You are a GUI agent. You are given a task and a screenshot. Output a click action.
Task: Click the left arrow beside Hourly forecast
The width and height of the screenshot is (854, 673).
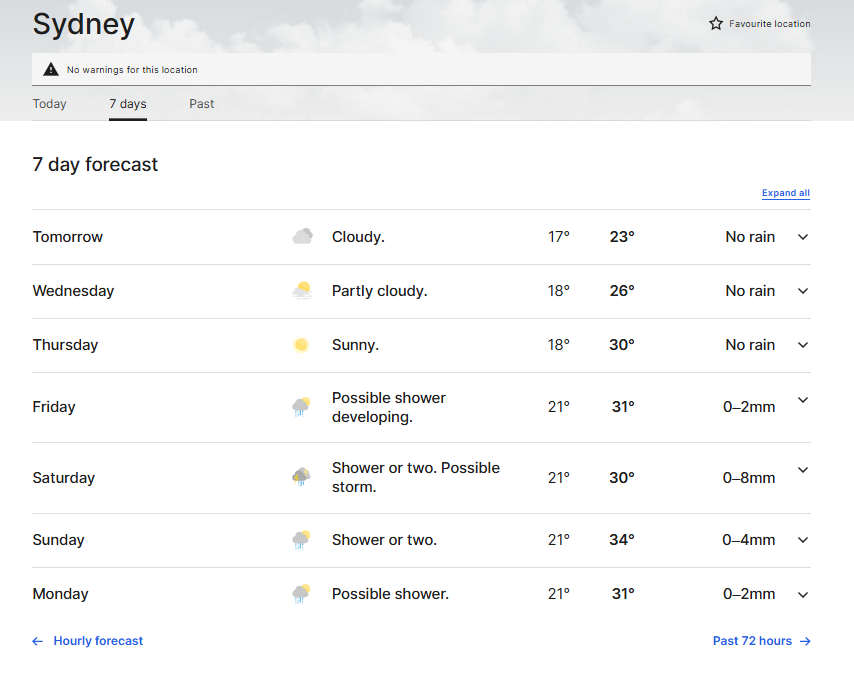(x=38, y=641)
